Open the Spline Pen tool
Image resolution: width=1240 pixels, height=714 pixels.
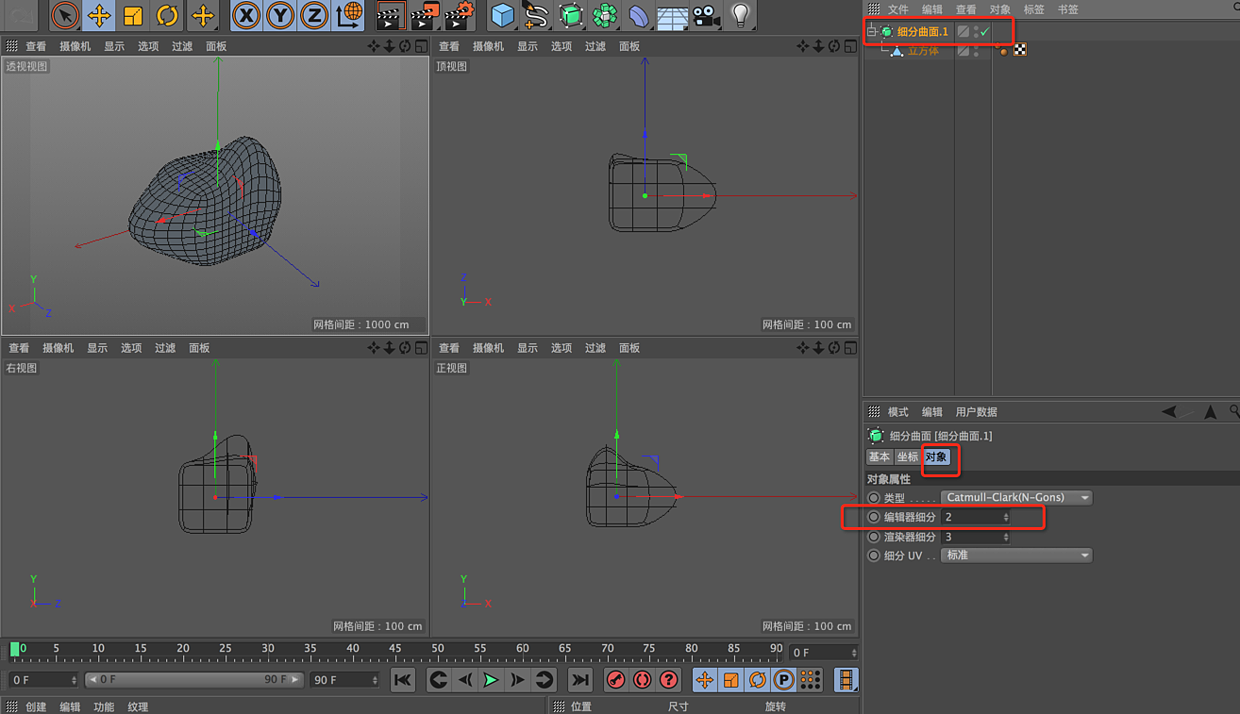point(537,16)
